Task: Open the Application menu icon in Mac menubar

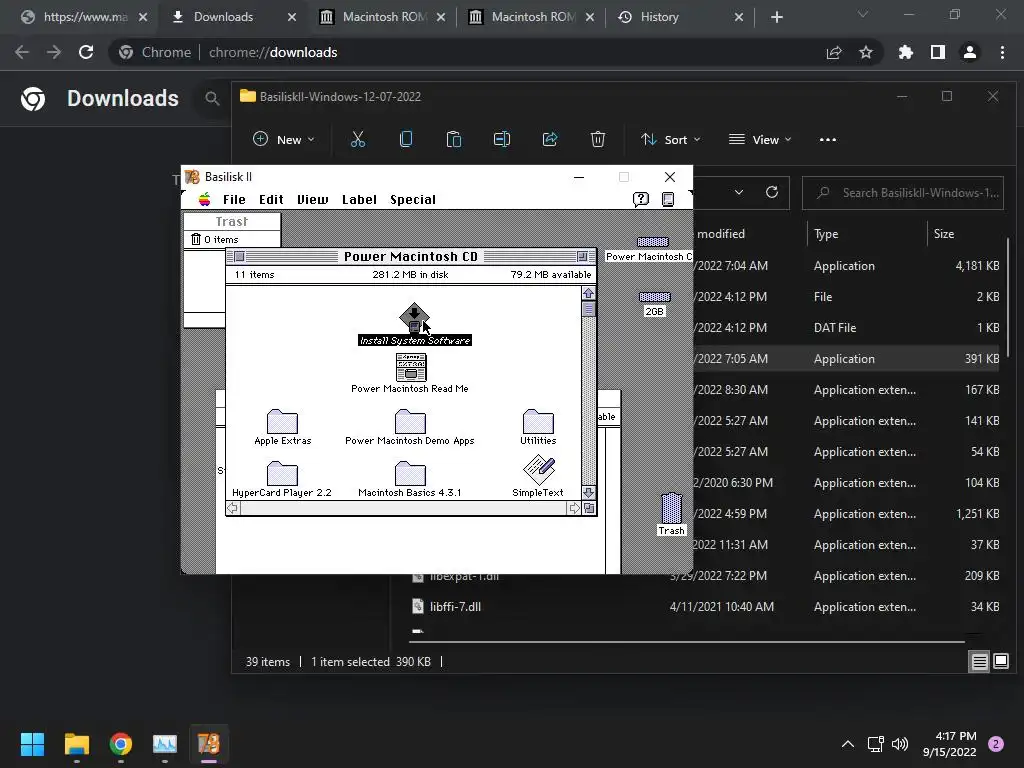Action: 668,199
